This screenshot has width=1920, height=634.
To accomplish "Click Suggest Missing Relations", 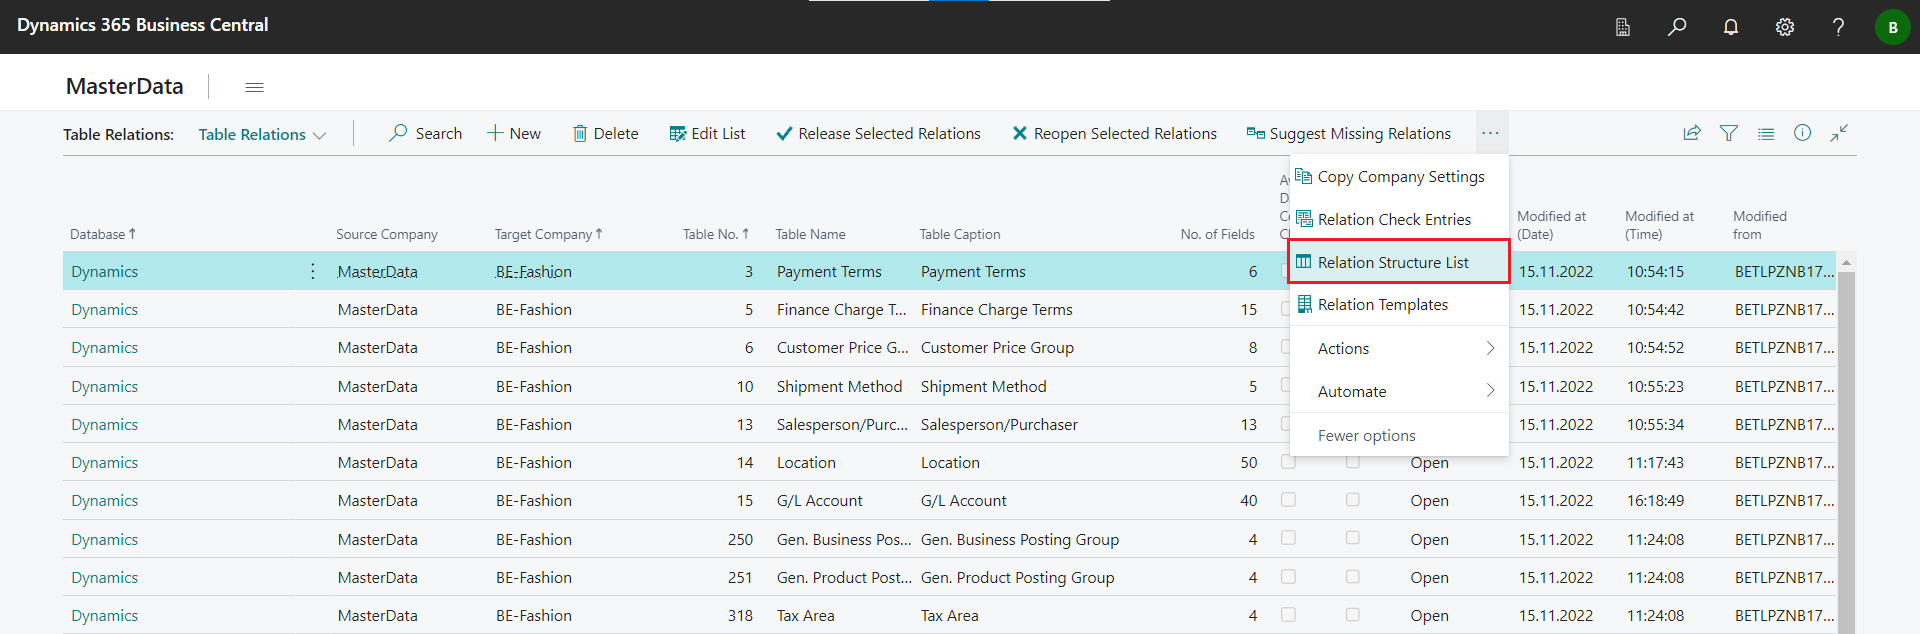I will click(x=1348, y=133).
